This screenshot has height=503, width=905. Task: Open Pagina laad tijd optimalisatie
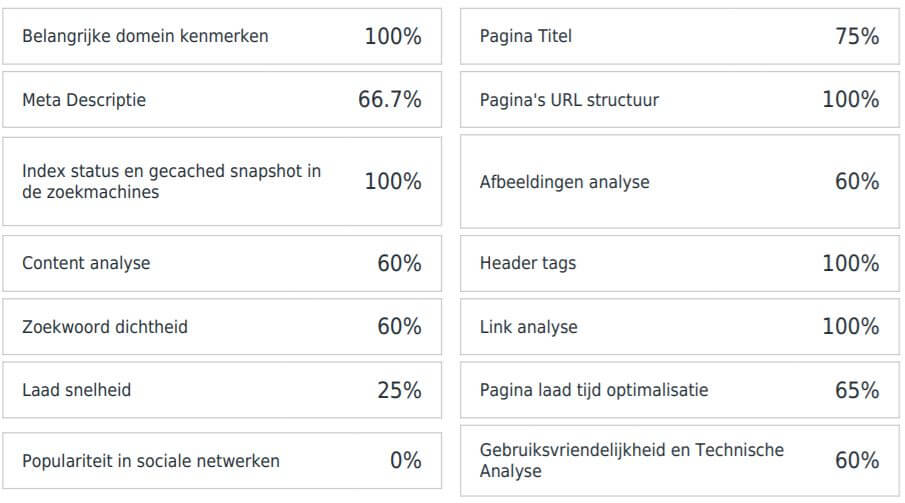(x=679, y=390)
